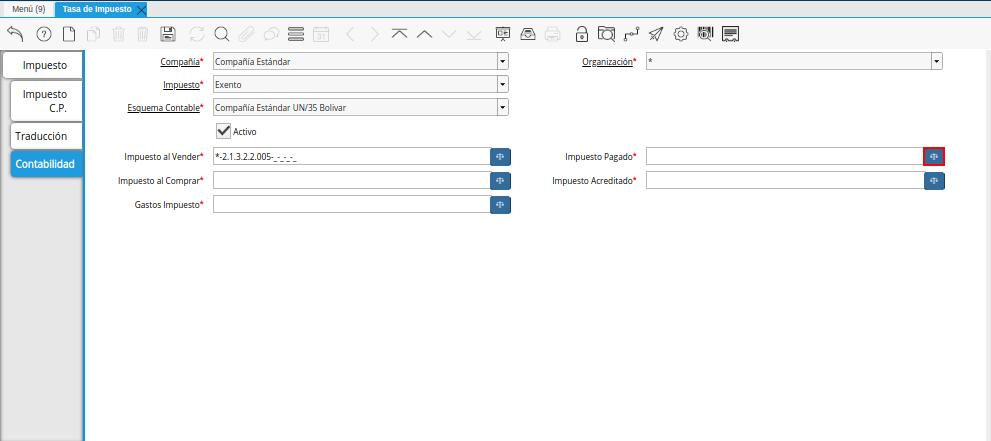Select the Contabilidad side tab

click(47, 164)
